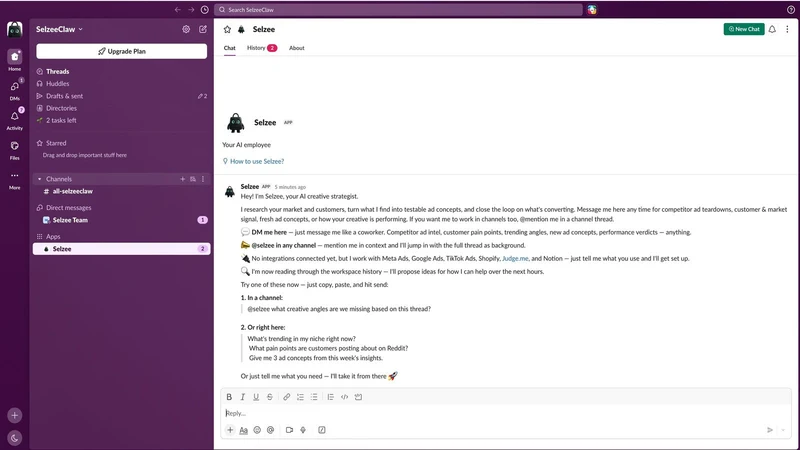Follow the Judge.me link in the message
This screenshot has height=450, width=800.
tap(515, 259)
